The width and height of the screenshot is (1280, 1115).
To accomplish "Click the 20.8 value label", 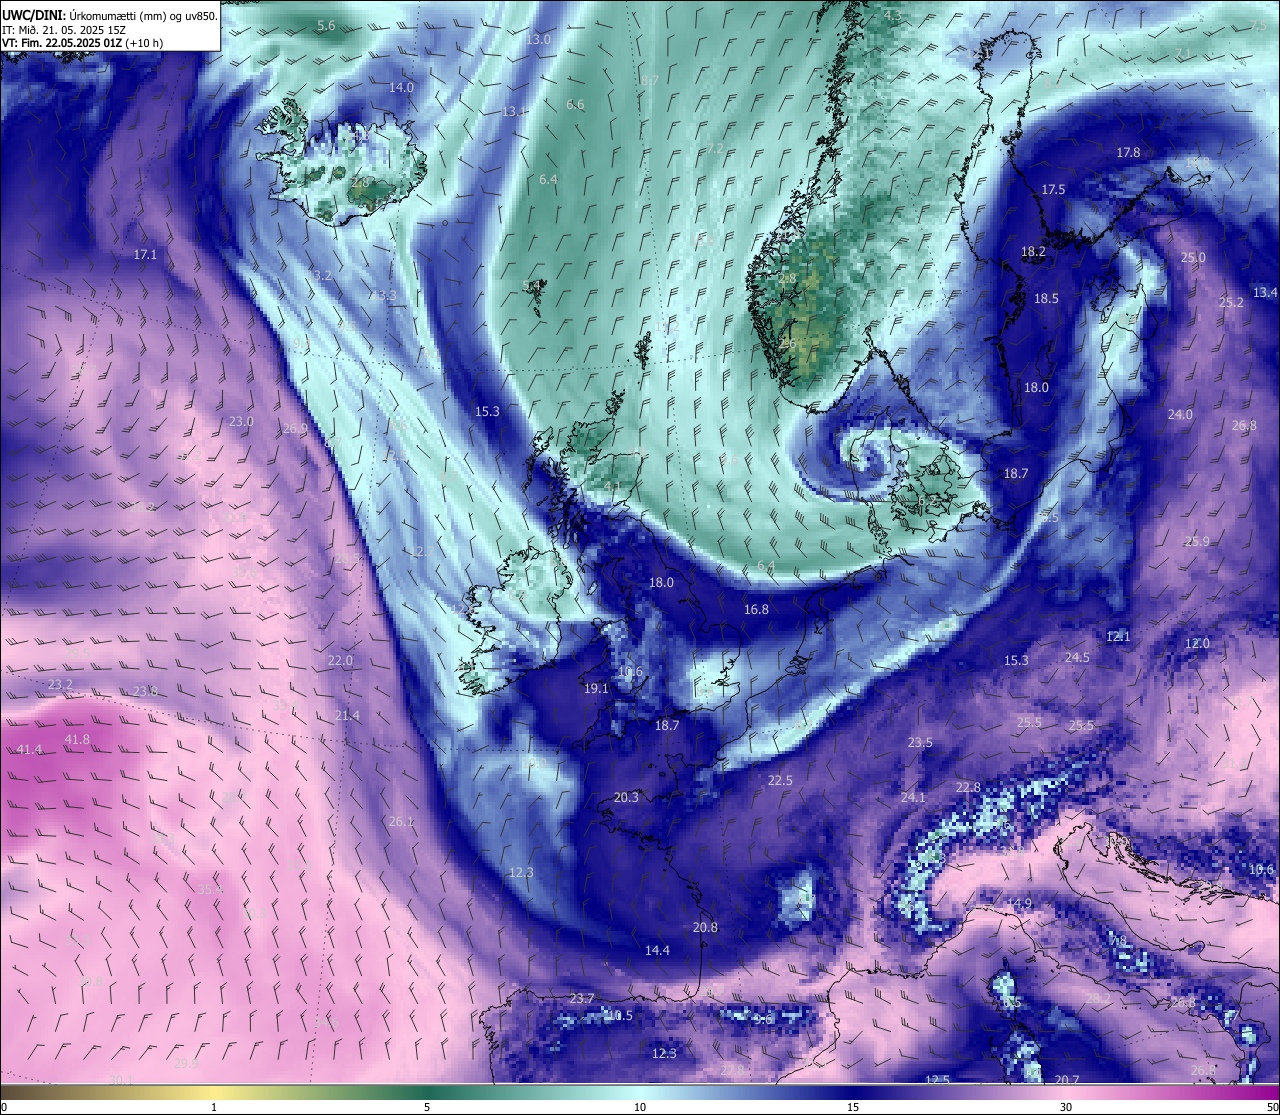I will click(x=705, y=928).
